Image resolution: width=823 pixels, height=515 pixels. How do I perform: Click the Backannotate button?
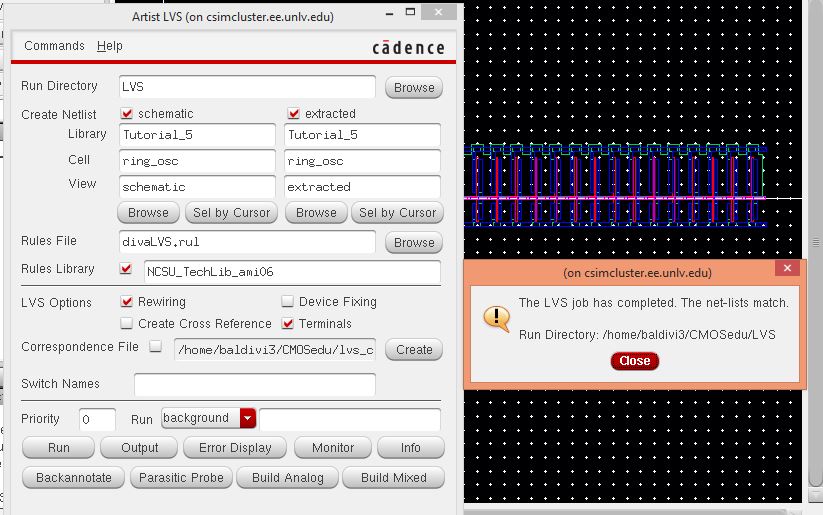[x=74, y=478]
